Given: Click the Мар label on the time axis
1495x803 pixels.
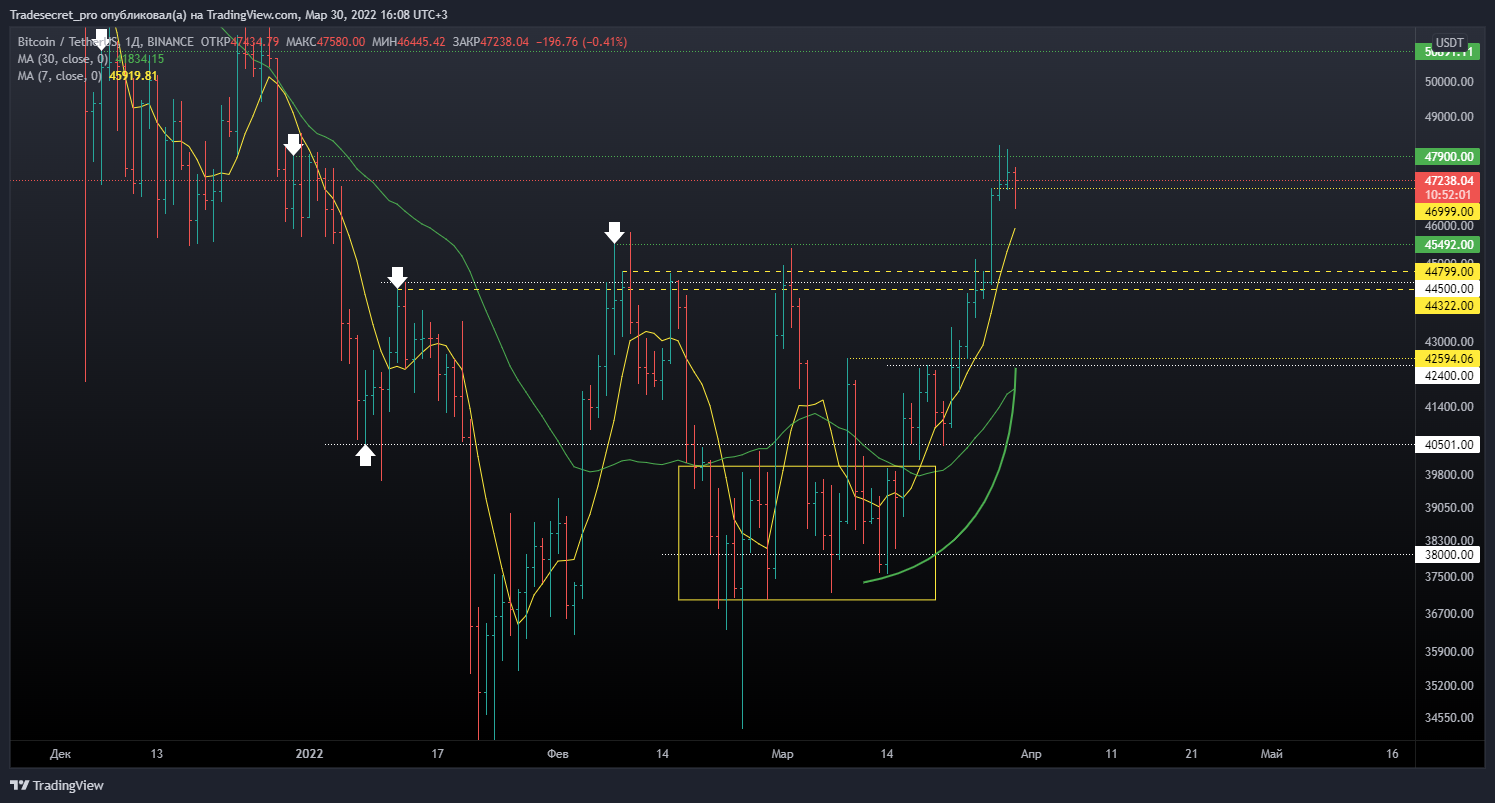Looking at the screenshot, I should pos(783,754).
